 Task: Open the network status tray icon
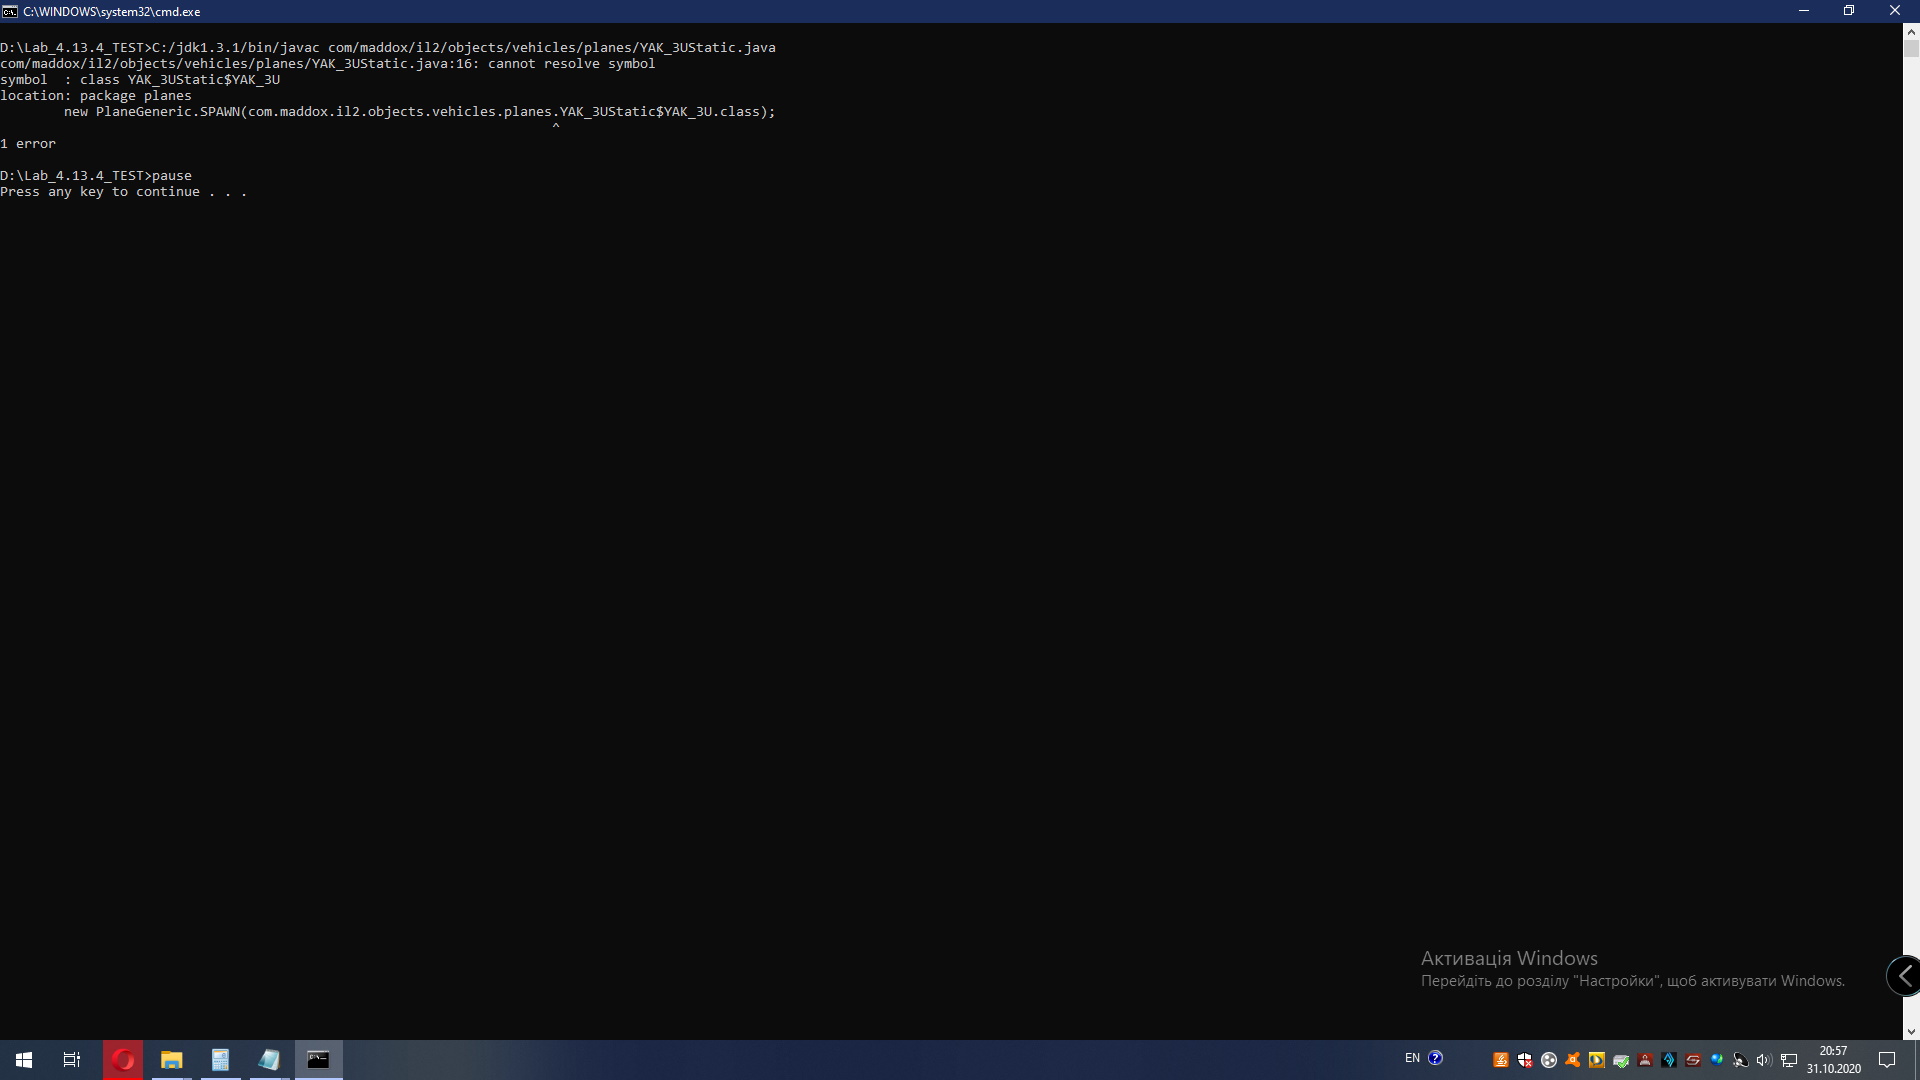tap(1789, 1060)
